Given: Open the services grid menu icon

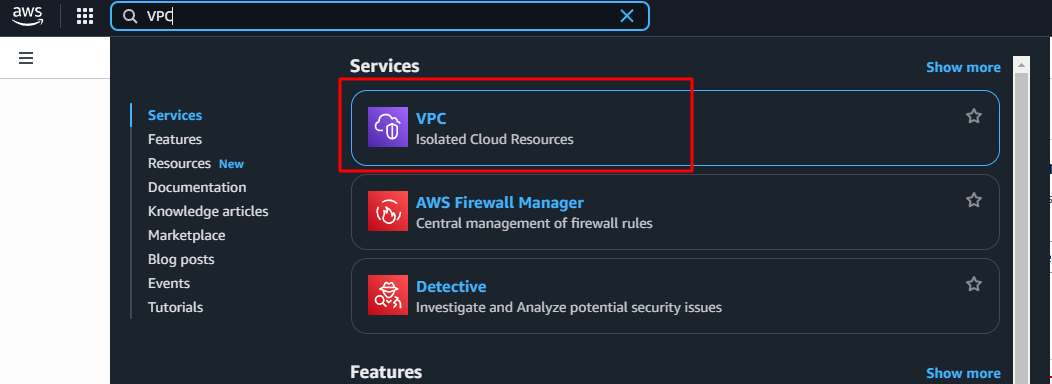Looking at the screenshot, I should 85,16.
